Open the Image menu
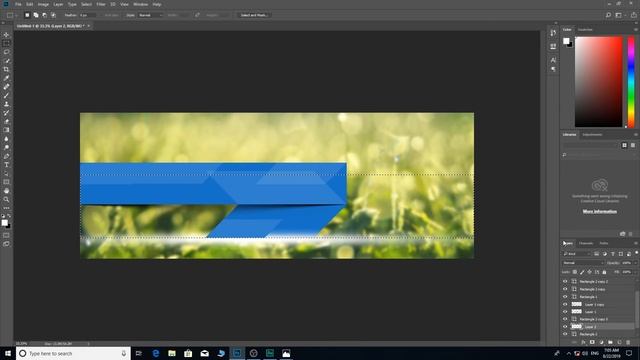Viewport: 640px width, 360px height. 43,4
